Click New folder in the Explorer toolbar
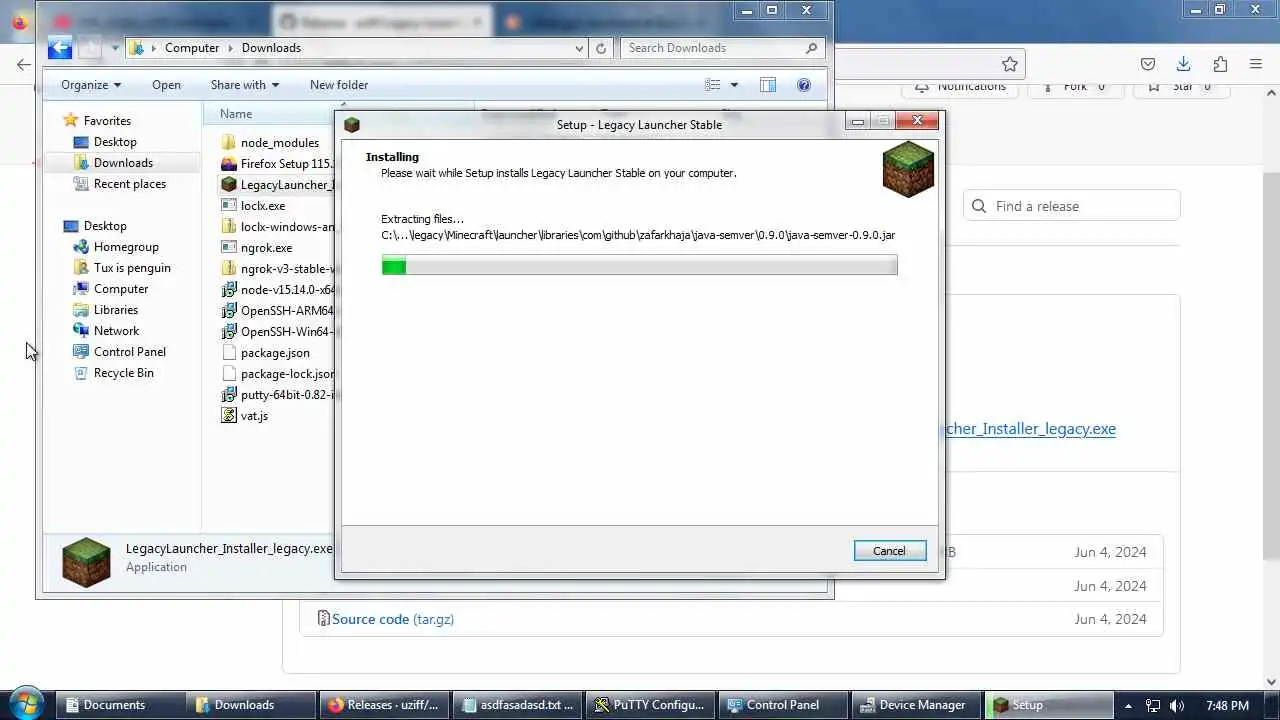 tap(339, 85)
